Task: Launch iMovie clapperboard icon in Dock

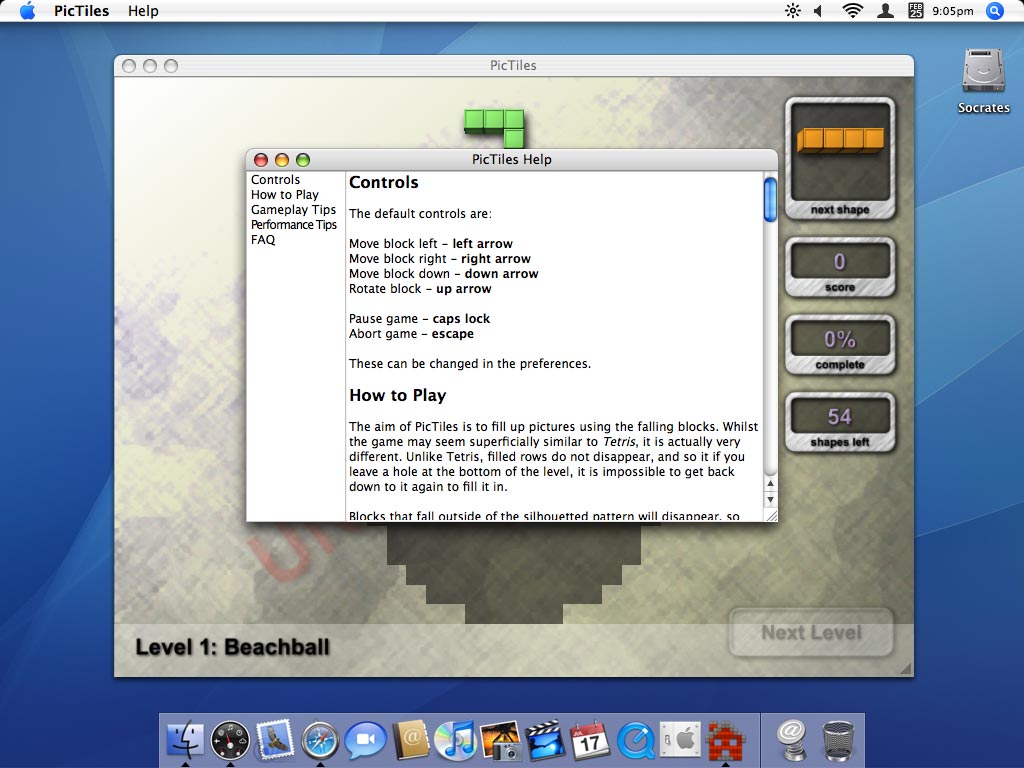Action: (545, 740)
